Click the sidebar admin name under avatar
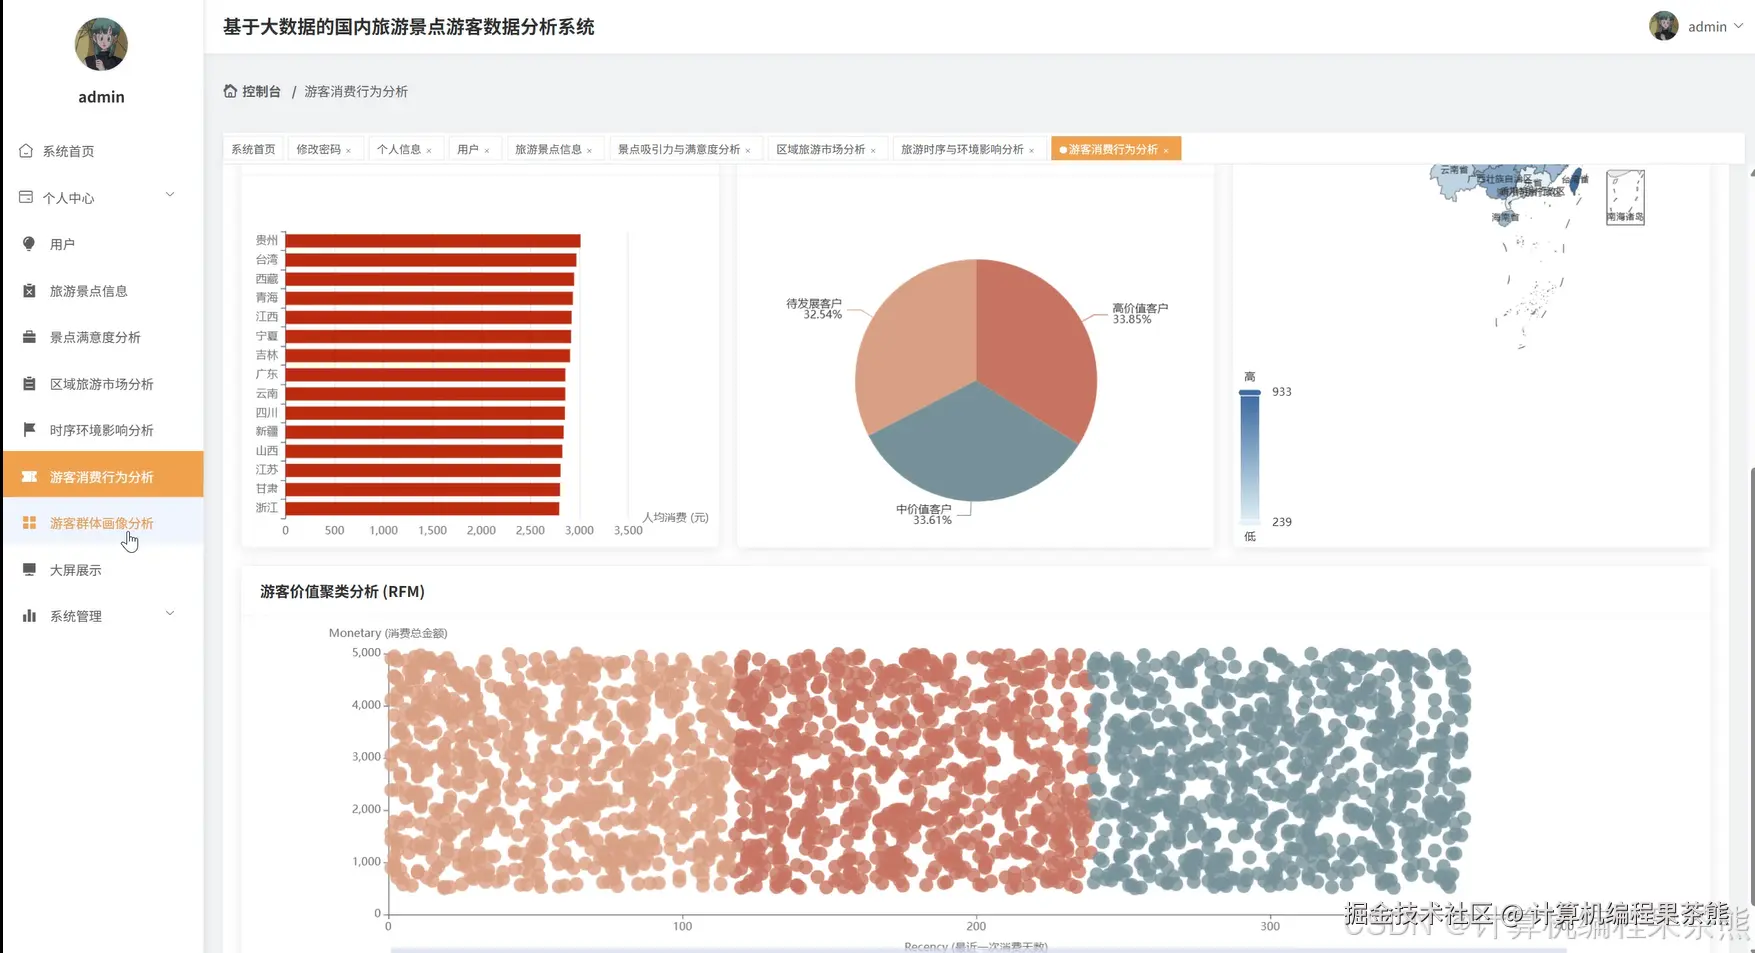 click(x=101, y=97)
